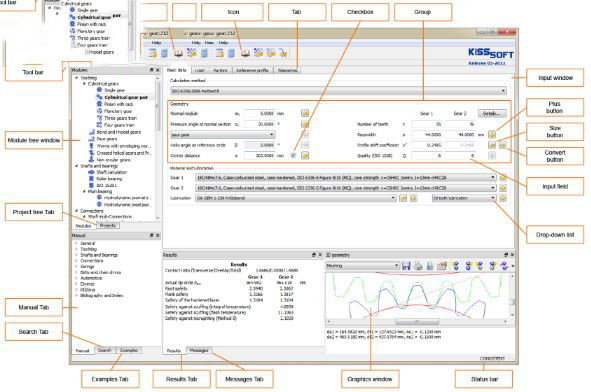Open the Gear 1 material dropdown
The width and height of the screenshot is (591, 392).
click(345, 177)
